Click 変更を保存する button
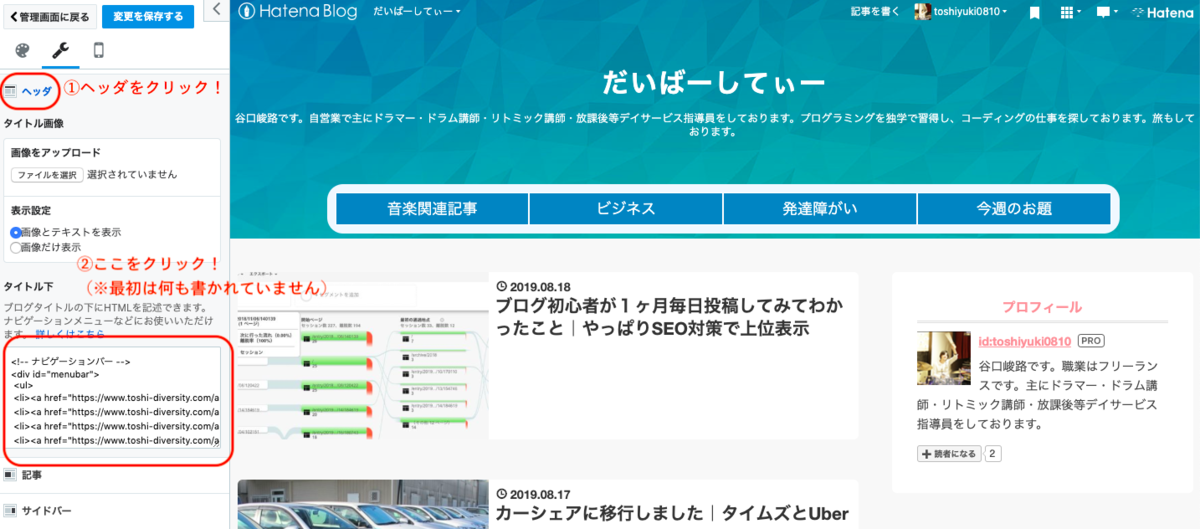Screen dimensions: 1200x529 148,17
